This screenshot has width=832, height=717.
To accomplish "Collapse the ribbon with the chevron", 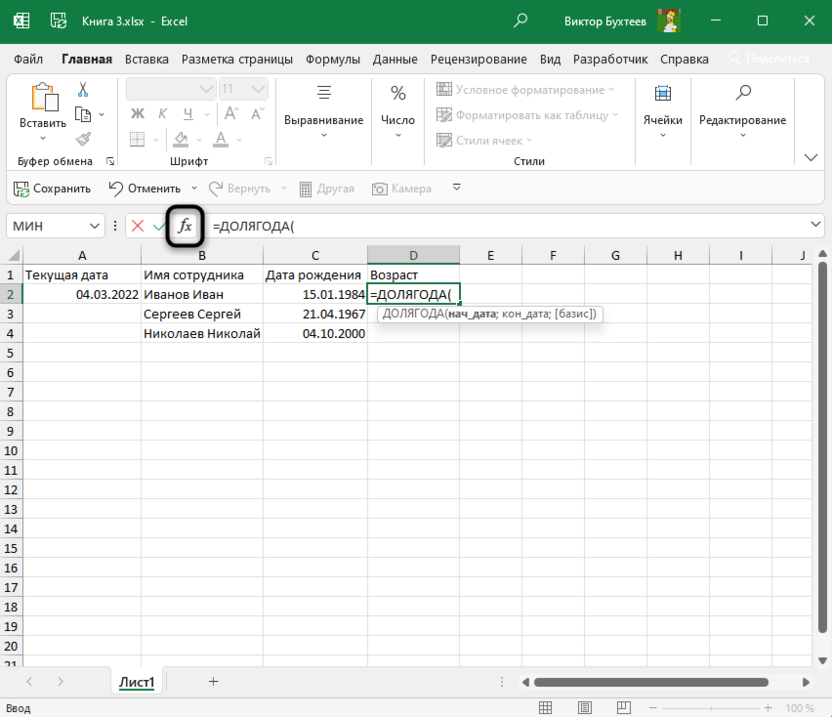I will pyautogui.click(x=811, y=157).
